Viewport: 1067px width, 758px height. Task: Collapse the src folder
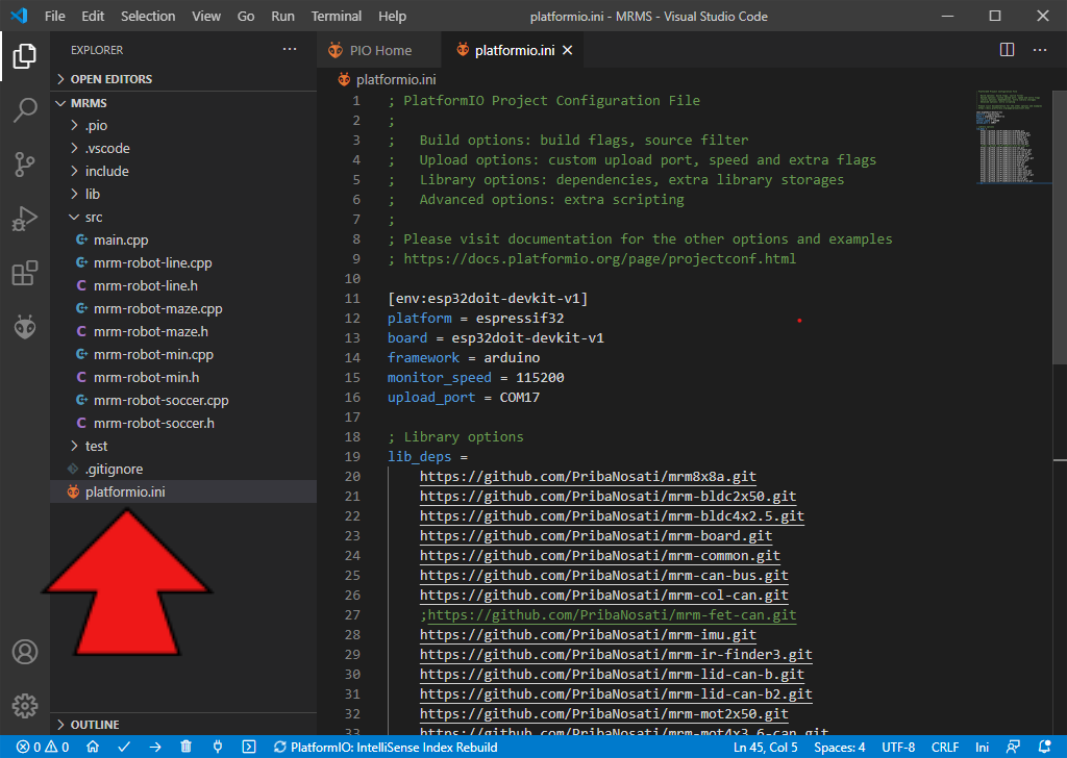tap(93, 217)
